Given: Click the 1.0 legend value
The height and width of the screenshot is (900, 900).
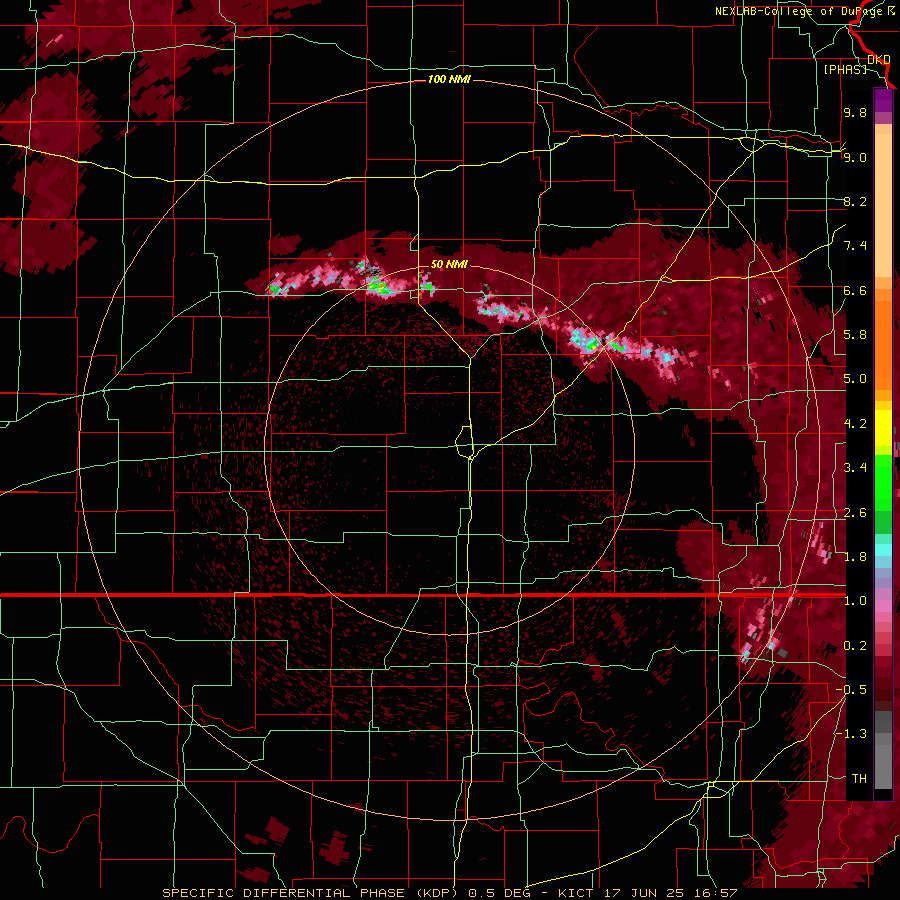Looking at the screenshot, I should [x=855, y=601].
